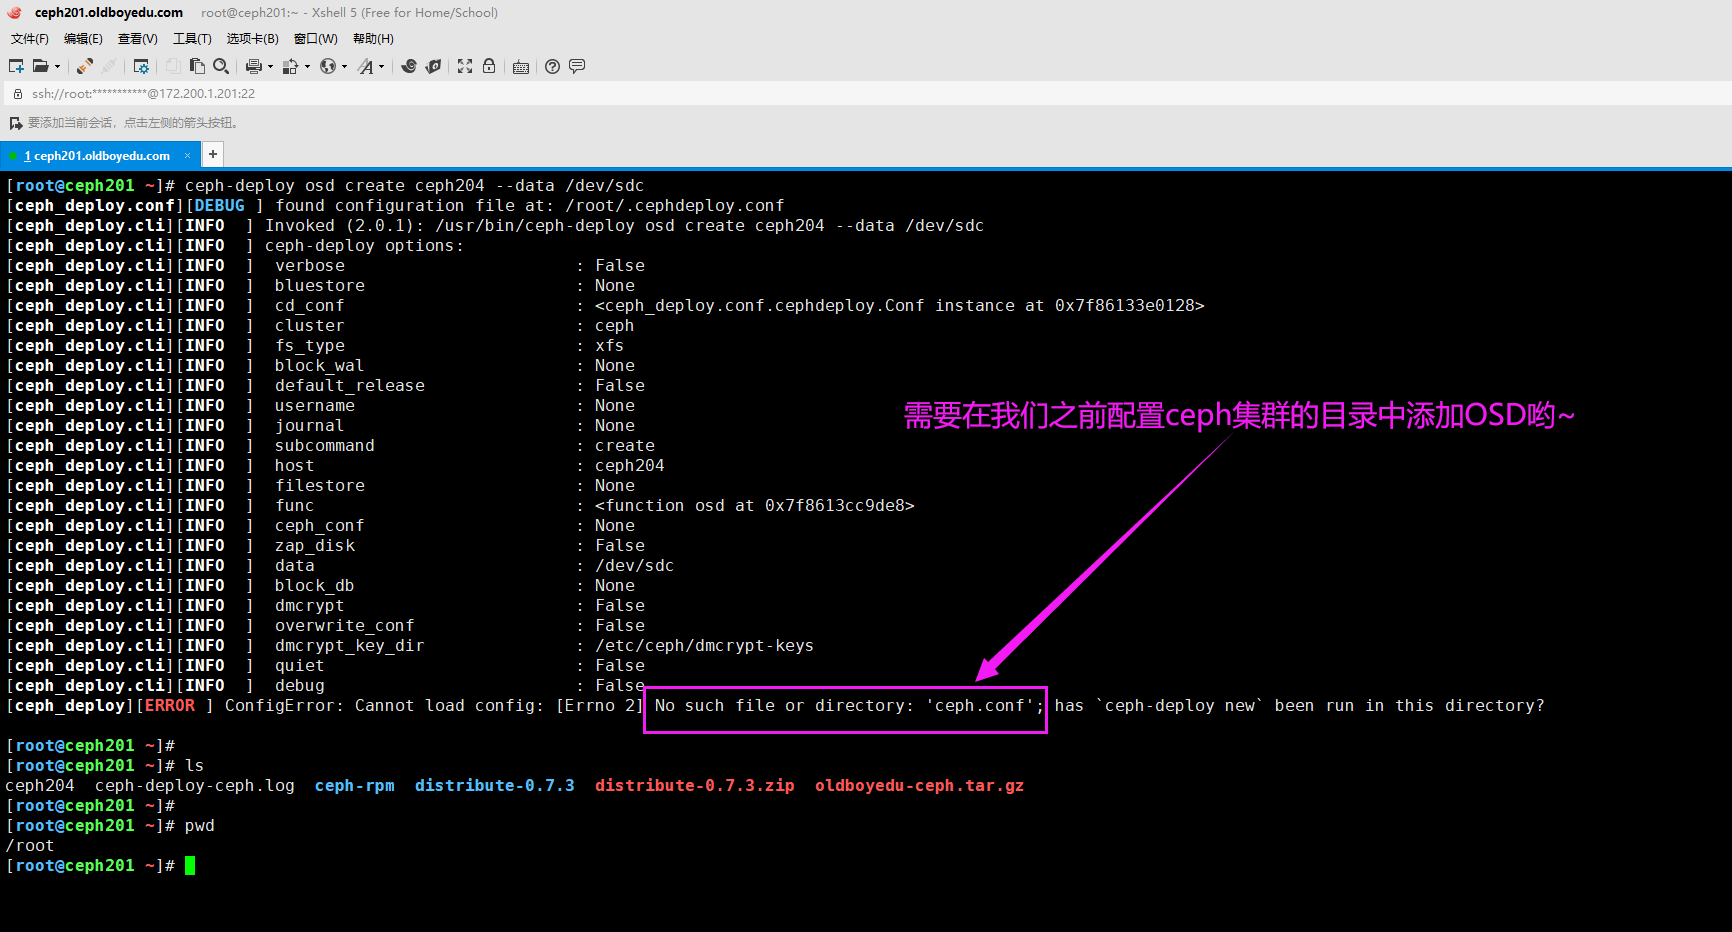
Task: Expand the globe encoding dropdown arrow
Action: click(344, 67)
